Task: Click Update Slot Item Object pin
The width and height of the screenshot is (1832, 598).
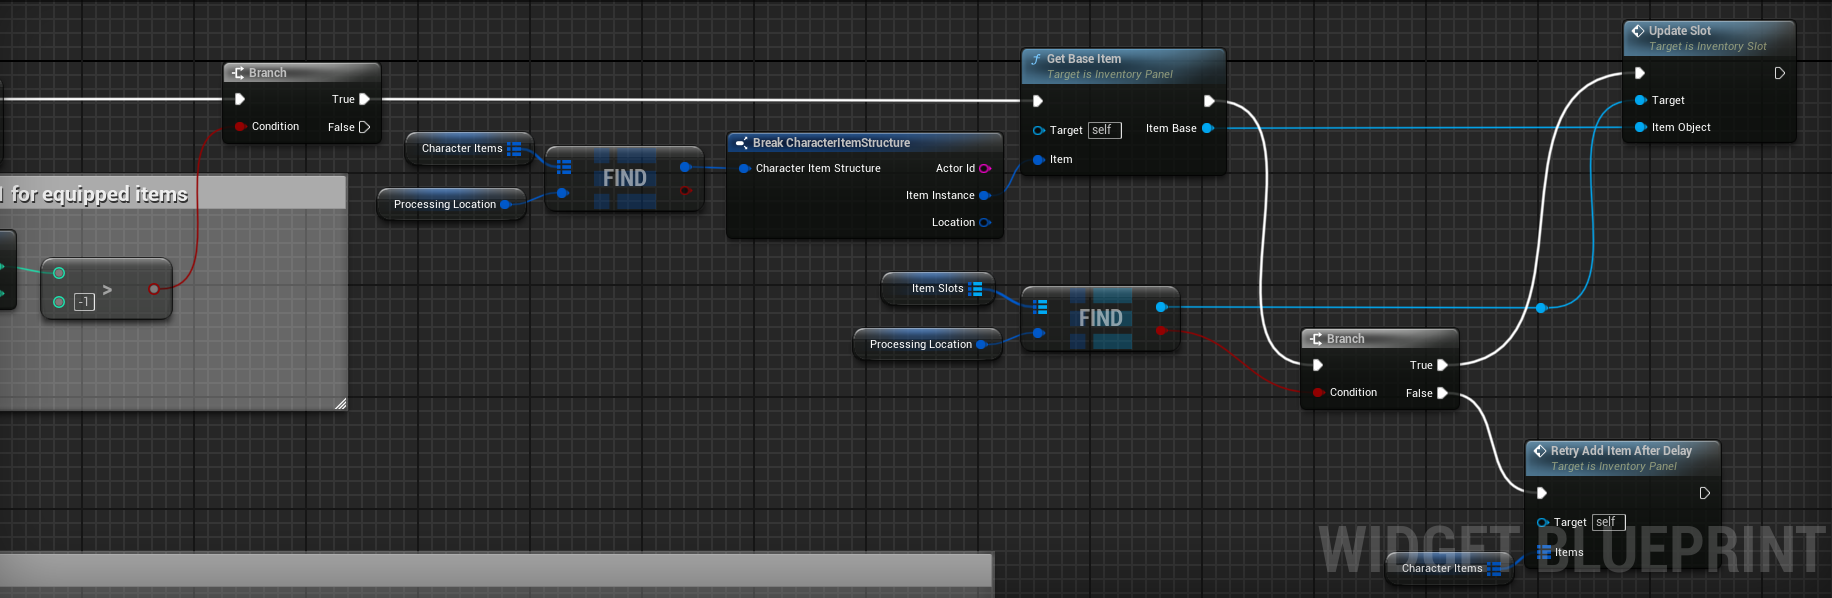Action: (x=1640, y=127)
